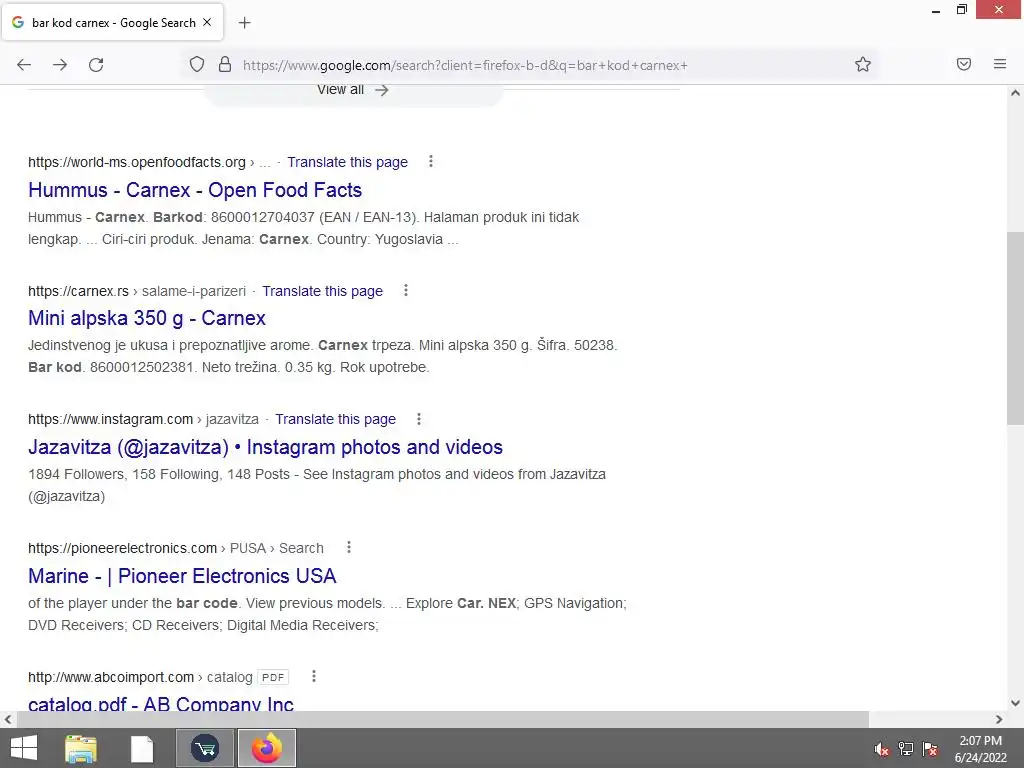1024x768 pixels.
Task: Open the Firefox application menu
Action: pyautogui.click(x=1000, y=64)
